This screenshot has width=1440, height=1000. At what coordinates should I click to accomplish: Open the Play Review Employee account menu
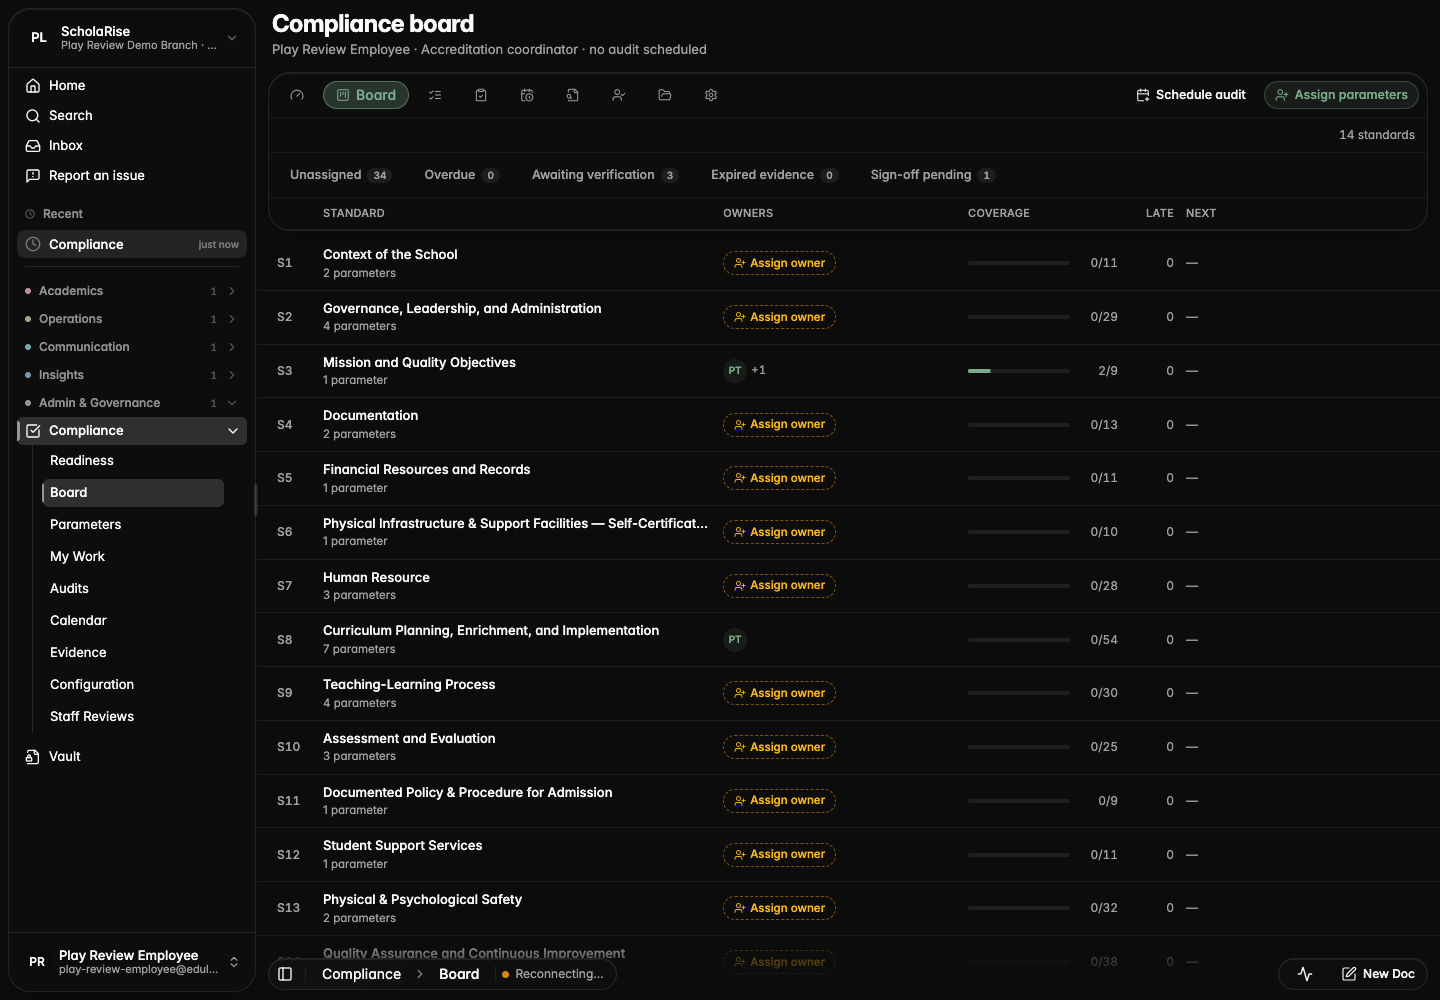click(132, 962)
